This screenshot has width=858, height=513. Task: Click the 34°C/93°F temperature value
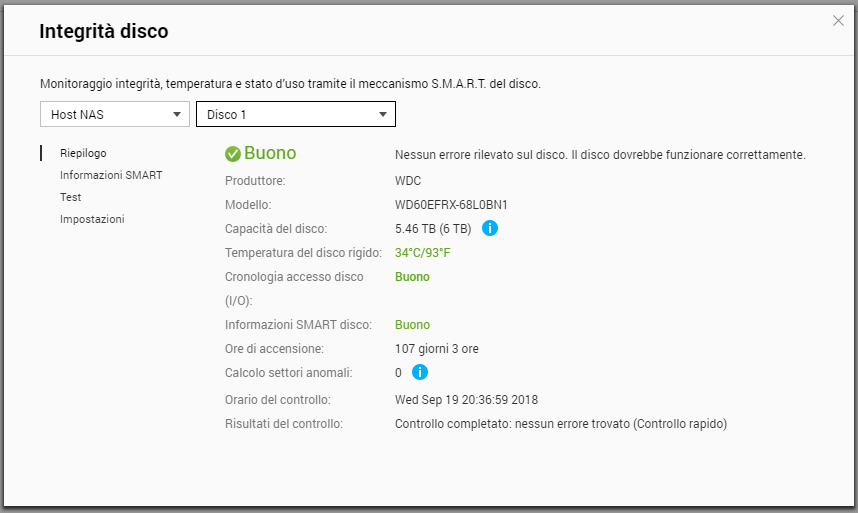pos(423,253)
